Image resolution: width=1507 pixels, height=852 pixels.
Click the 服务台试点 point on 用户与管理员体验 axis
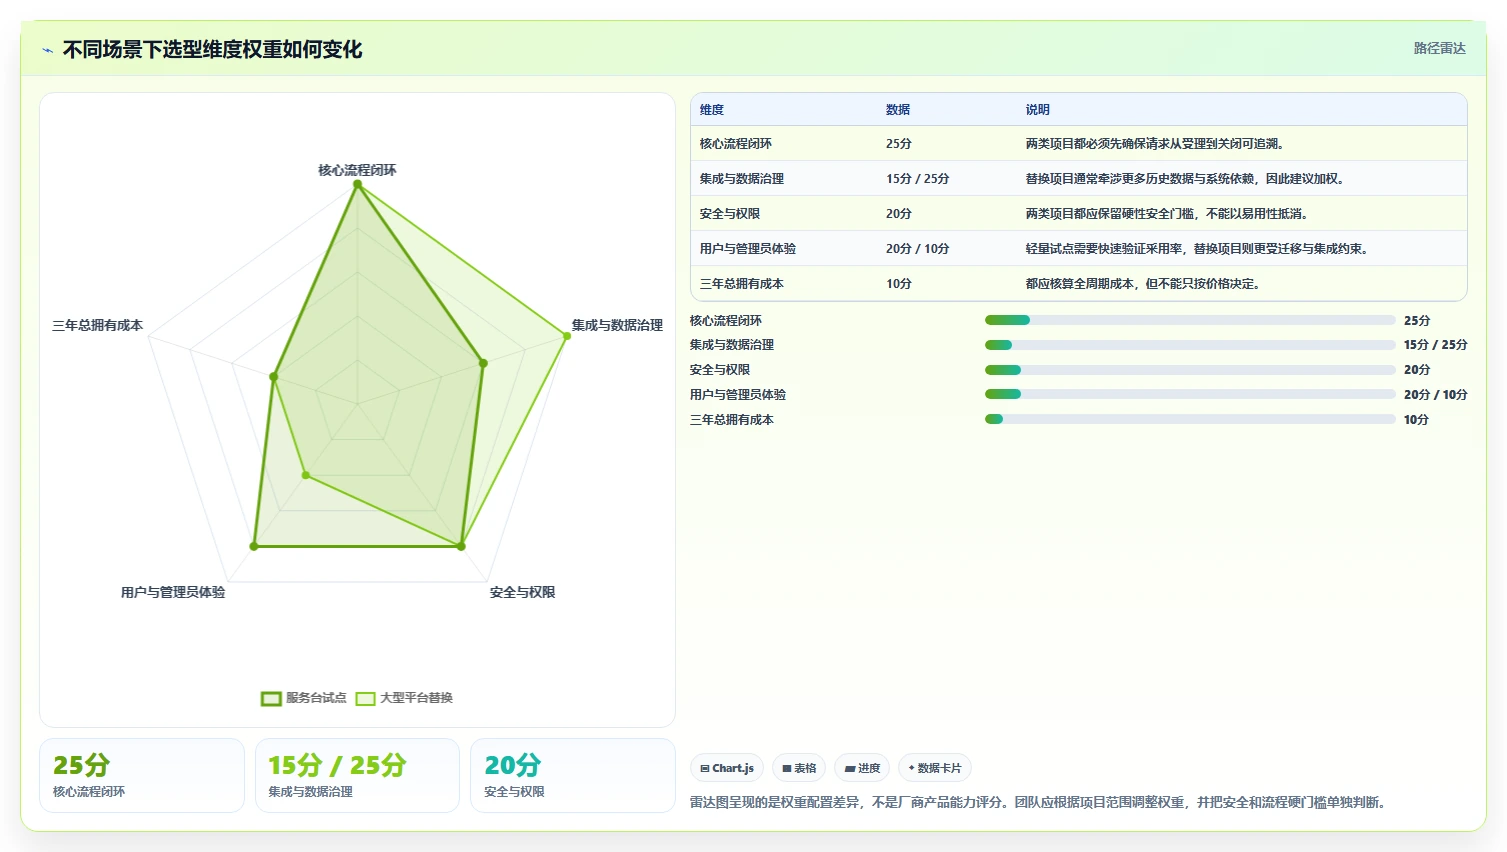[x=254, y=546]
